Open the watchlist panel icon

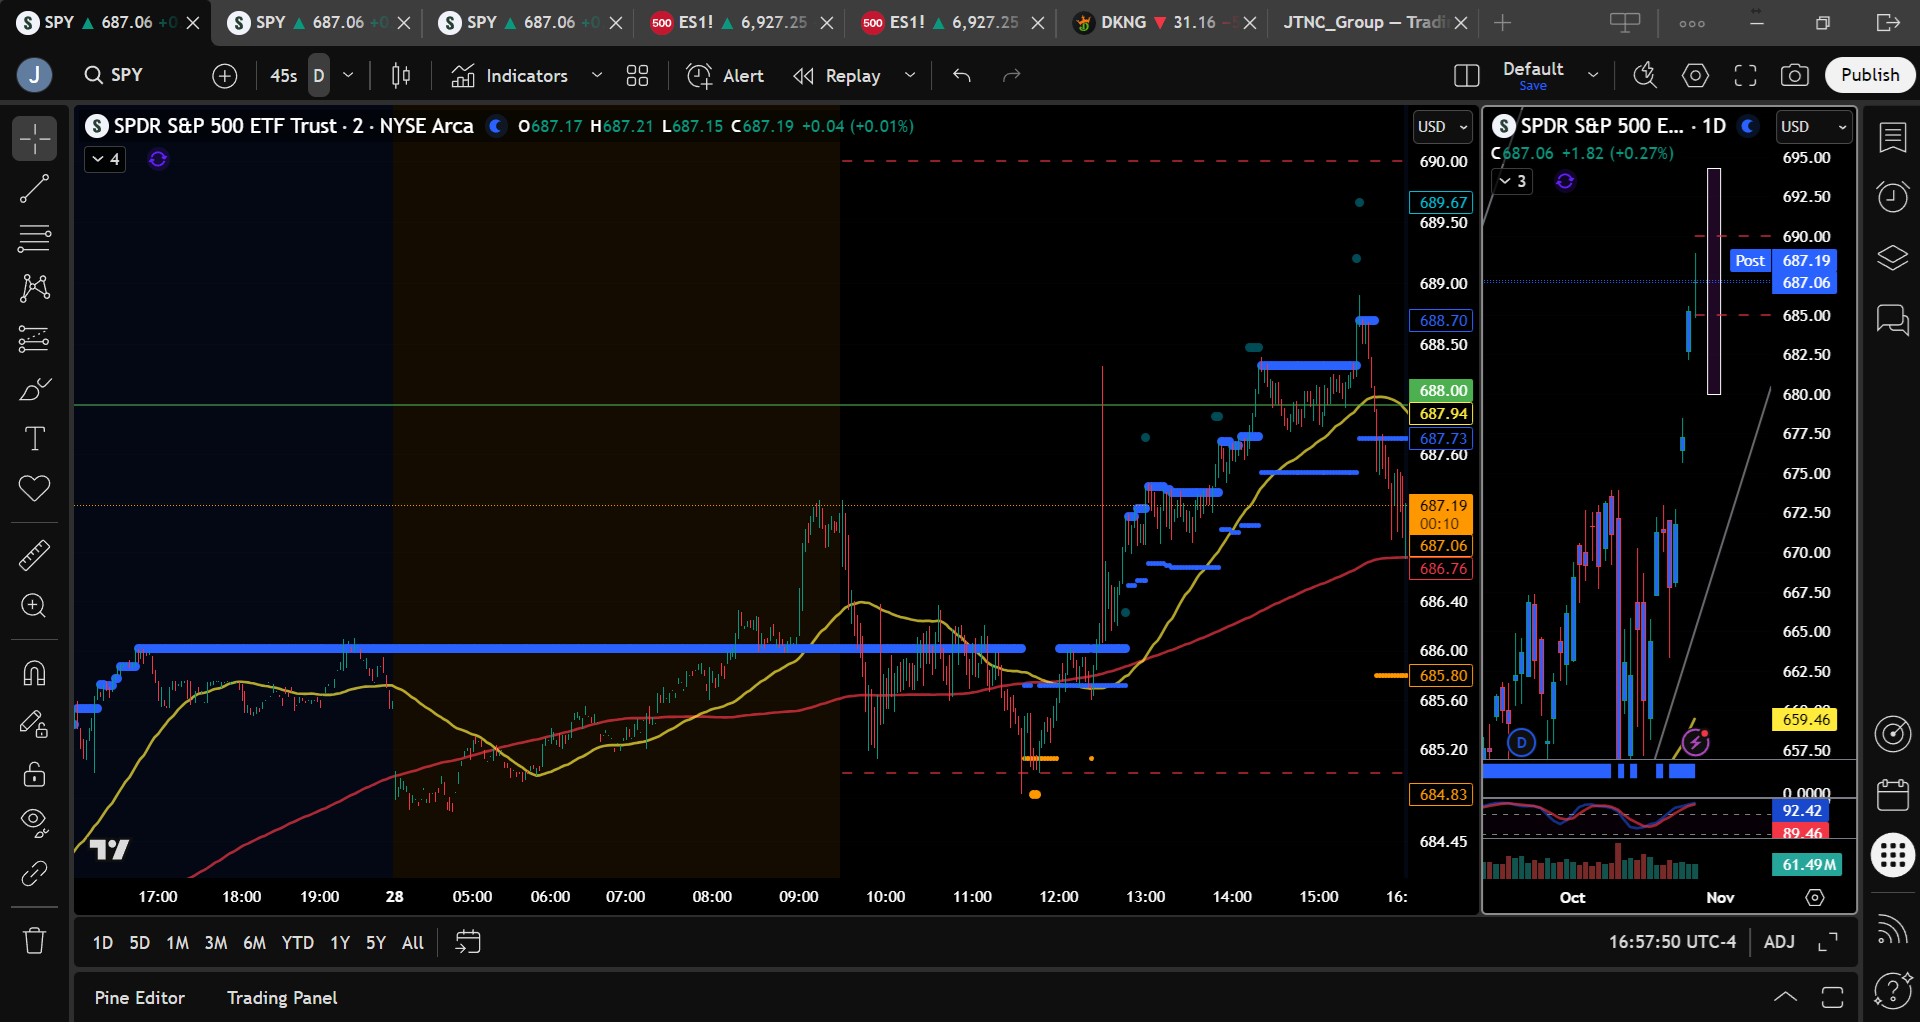coord(1893,137)
